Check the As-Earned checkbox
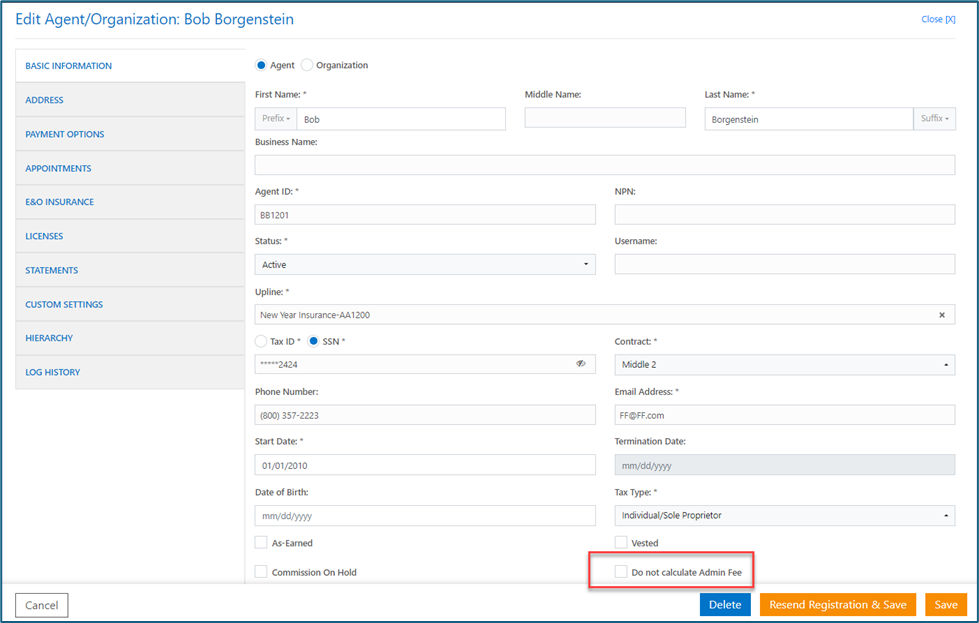 pyautogui.click(x=261, y=542)
